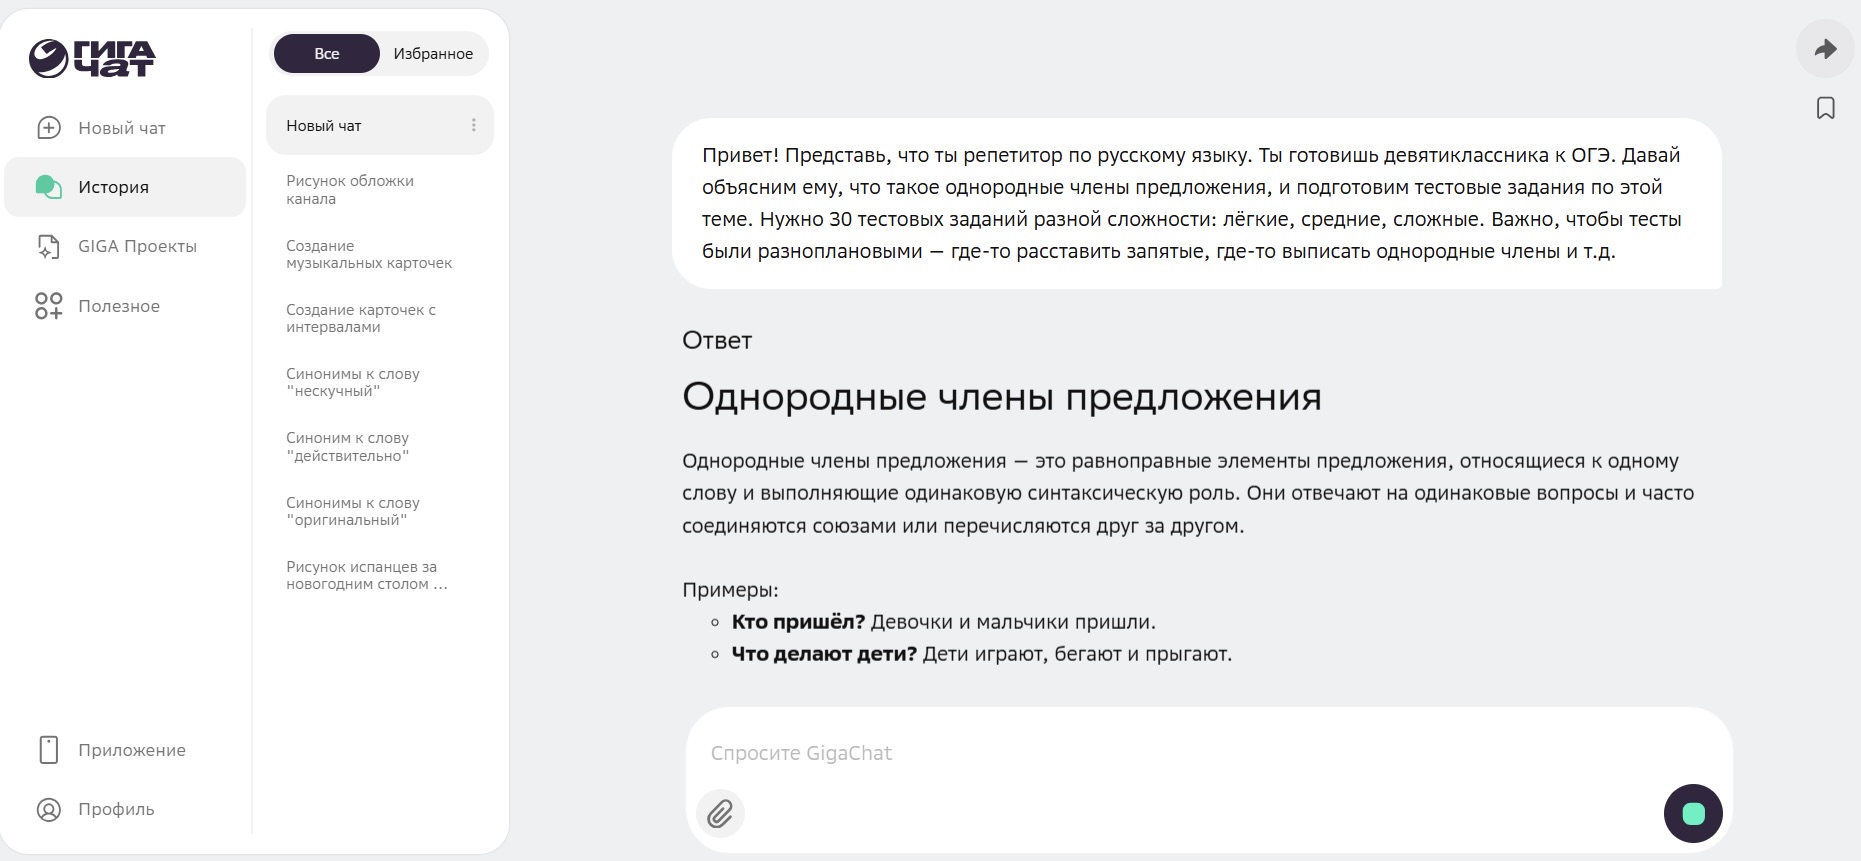Click the plus icon beside Новый чат

tap(48, 128)
